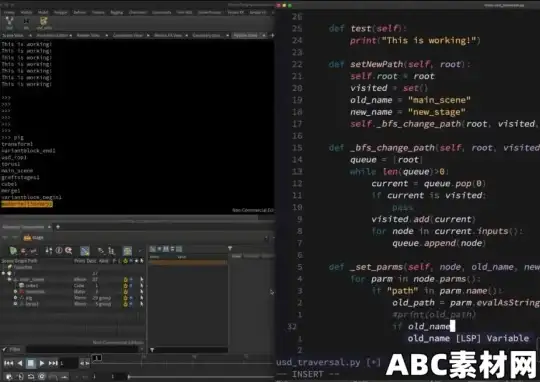Go back in the network path bar

5,238
